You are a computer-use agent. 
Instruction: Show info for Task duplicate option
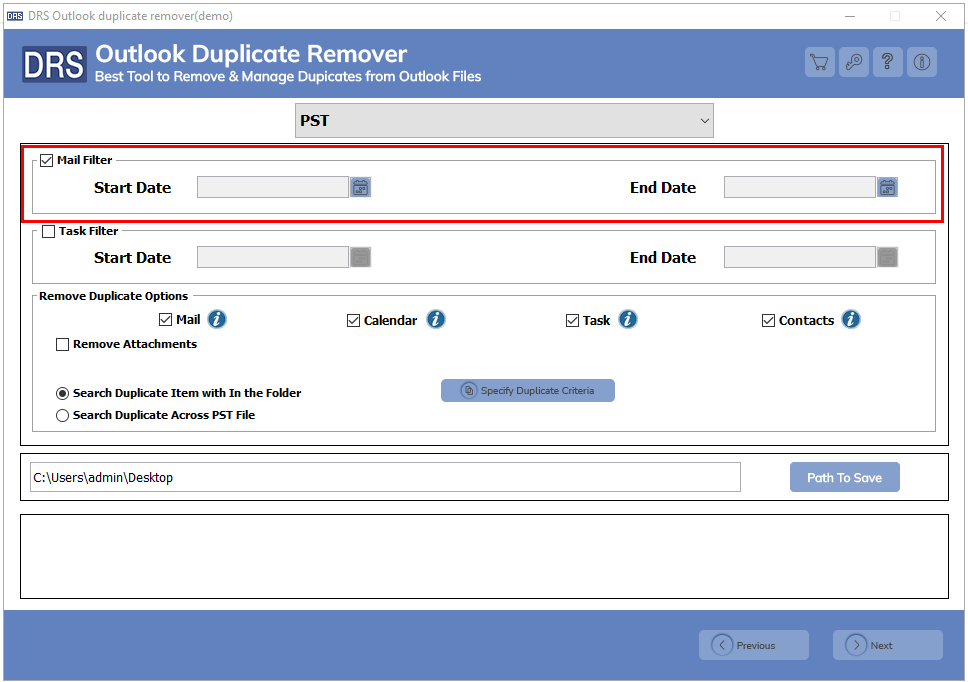(x=628, y=319)
